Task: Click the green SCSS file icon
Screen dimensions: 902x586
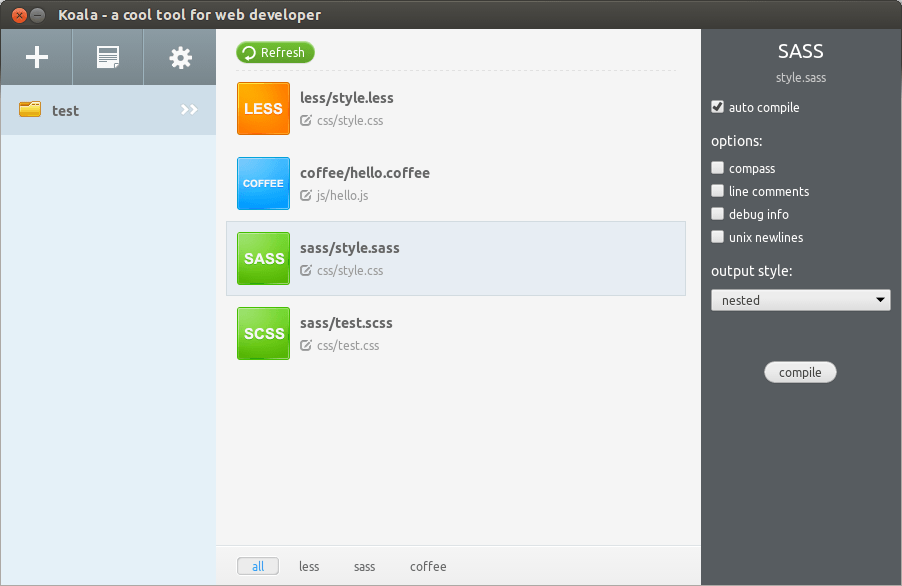Action: [263, 334]
